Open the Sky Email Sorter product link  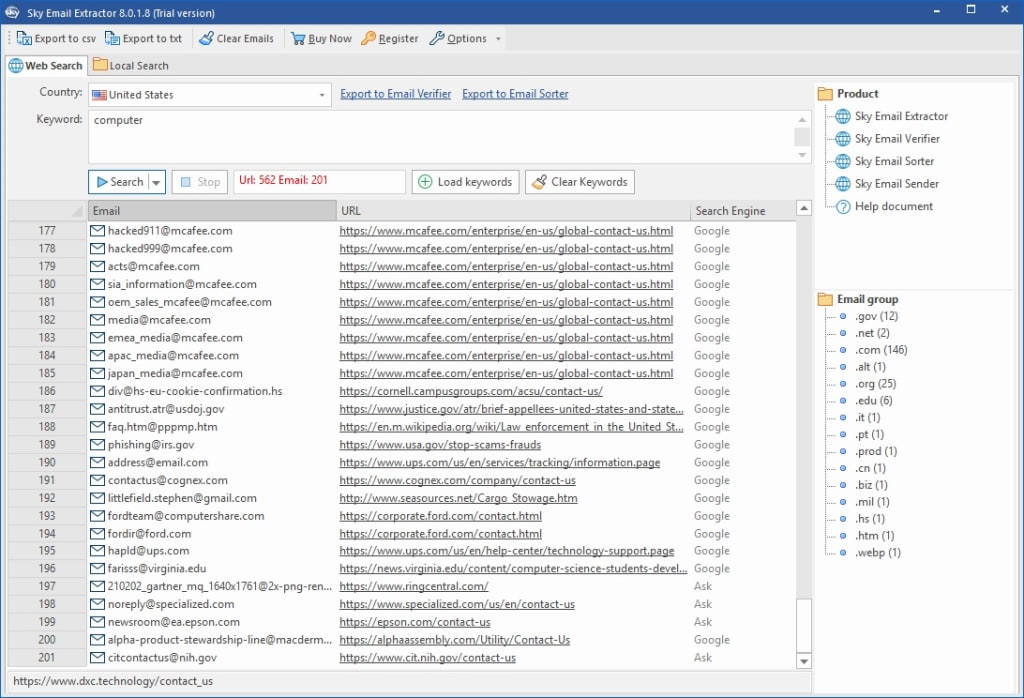tap(894, 161)
